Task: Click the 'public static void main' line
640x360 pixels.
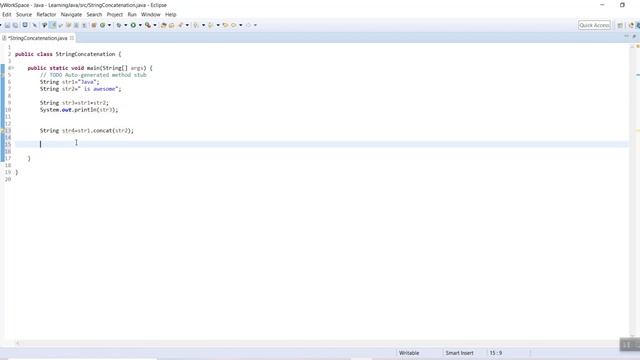Action: tap(90, 68)
